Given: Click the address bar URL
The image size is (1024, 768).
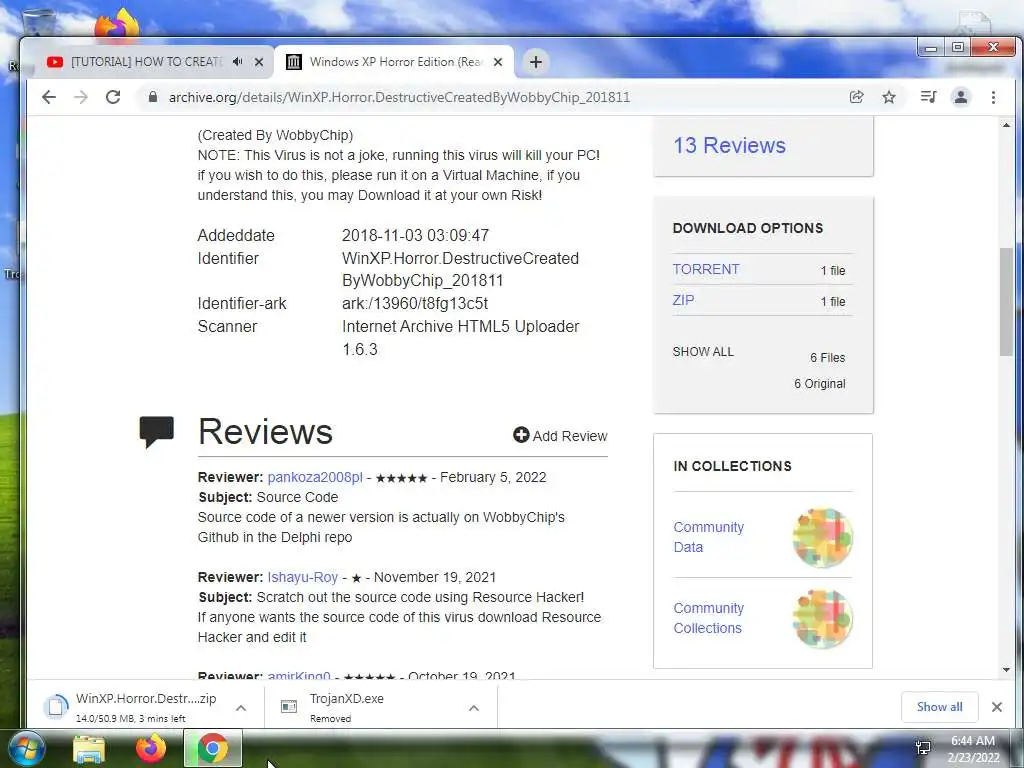Looking at the screenshot, I should (x=399, y=97).
